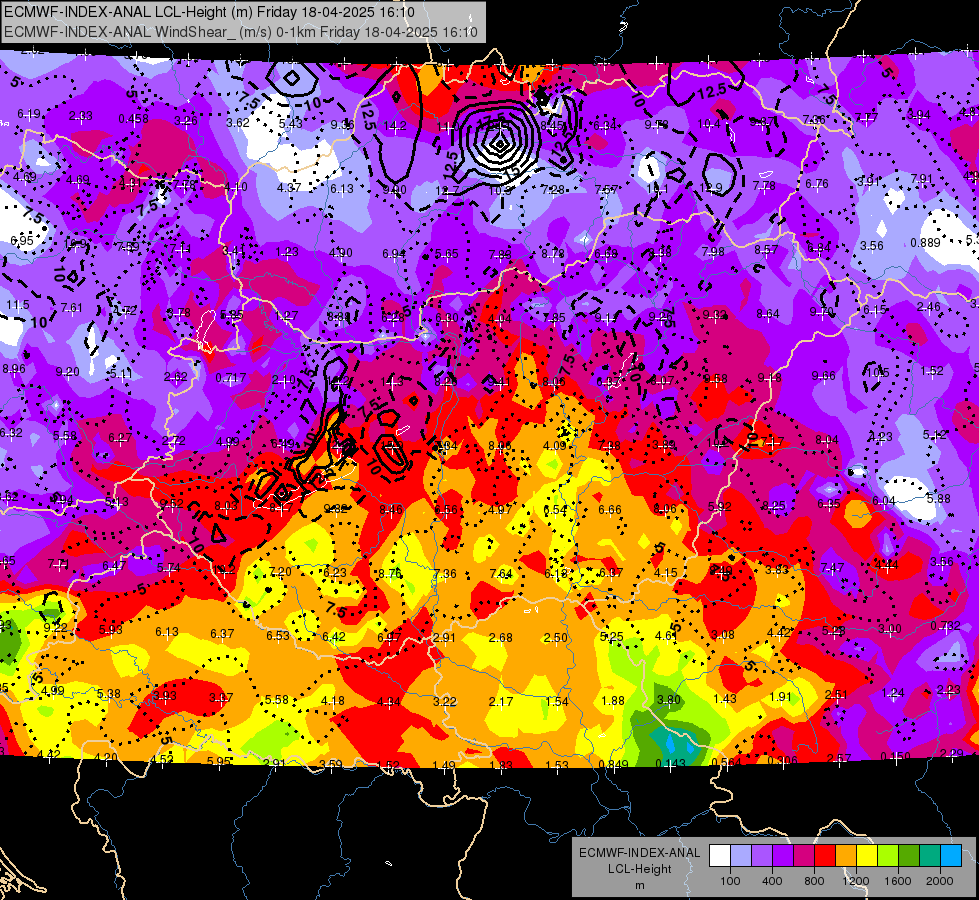Click the wind shear value "7.64"
Viewport: 979px width, 900px height.
501,573
